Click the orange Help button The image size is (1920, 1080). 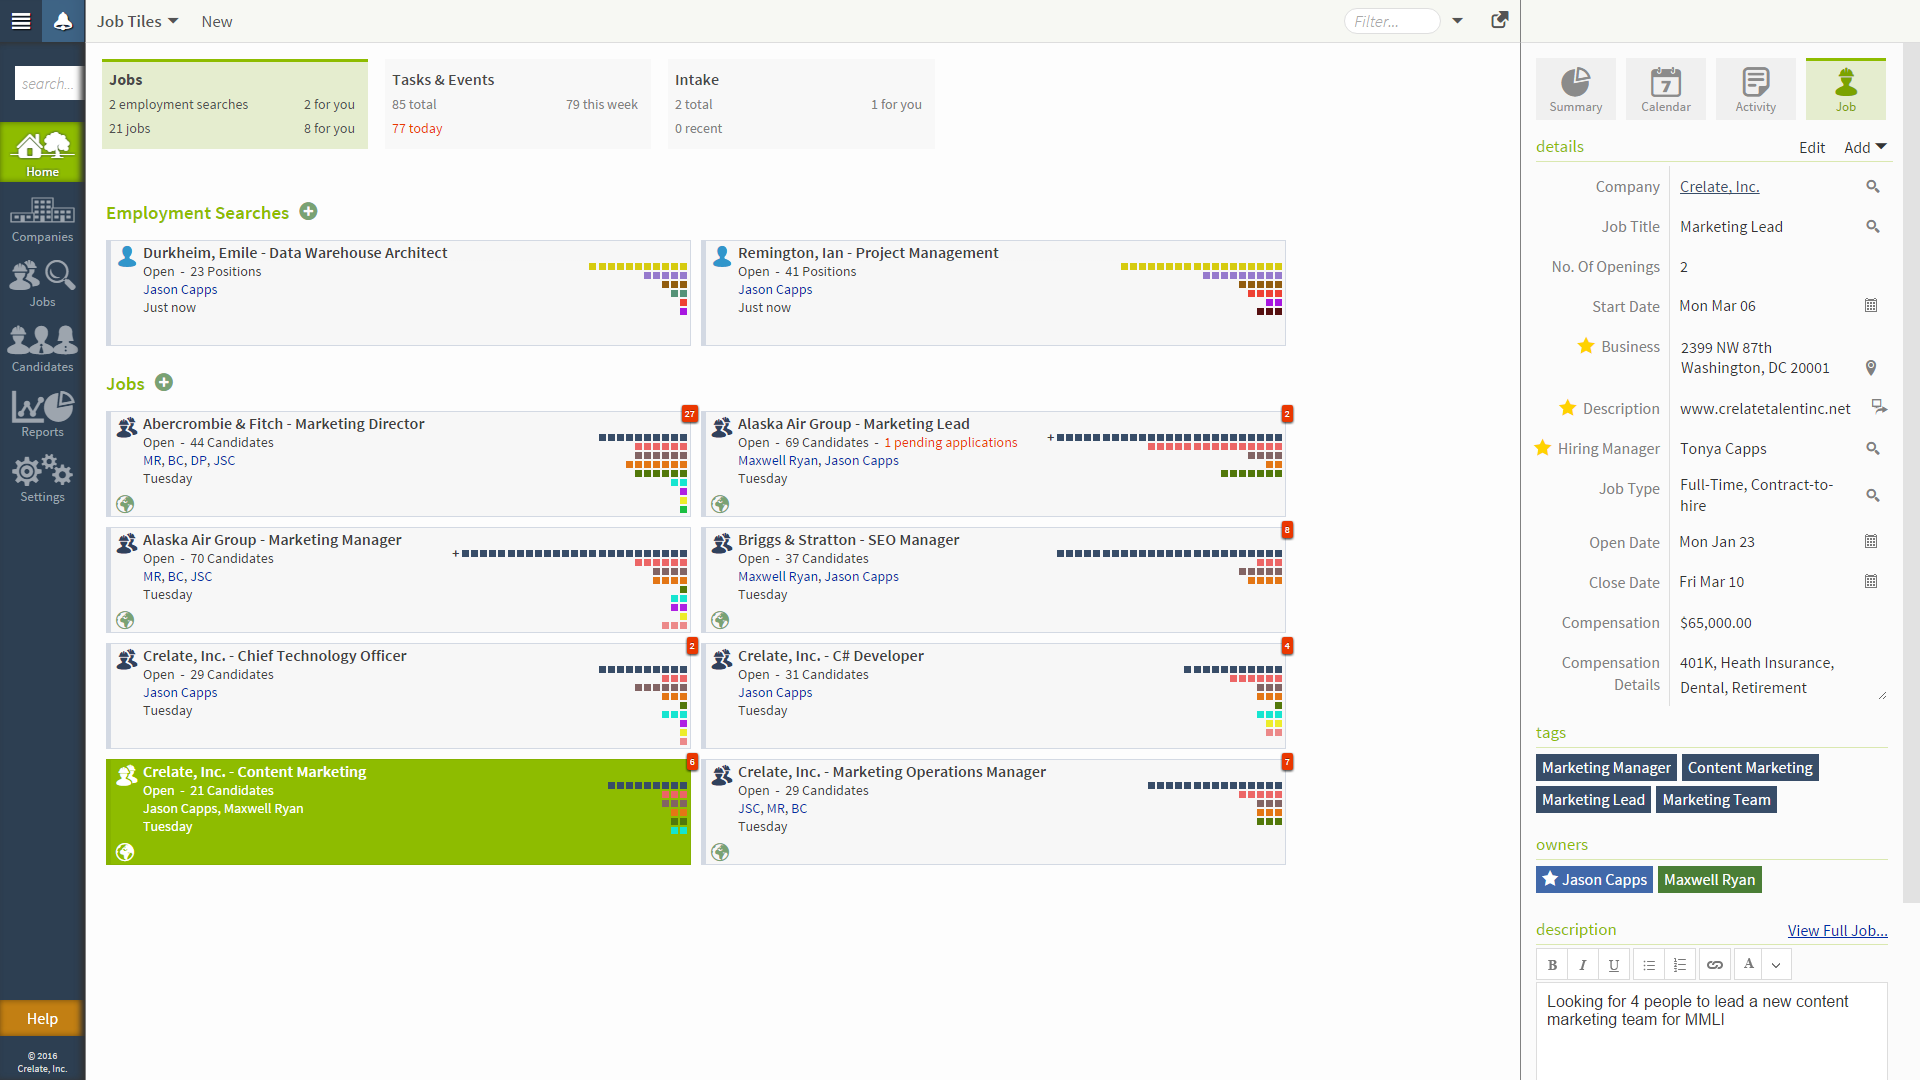click(42, 1018)
